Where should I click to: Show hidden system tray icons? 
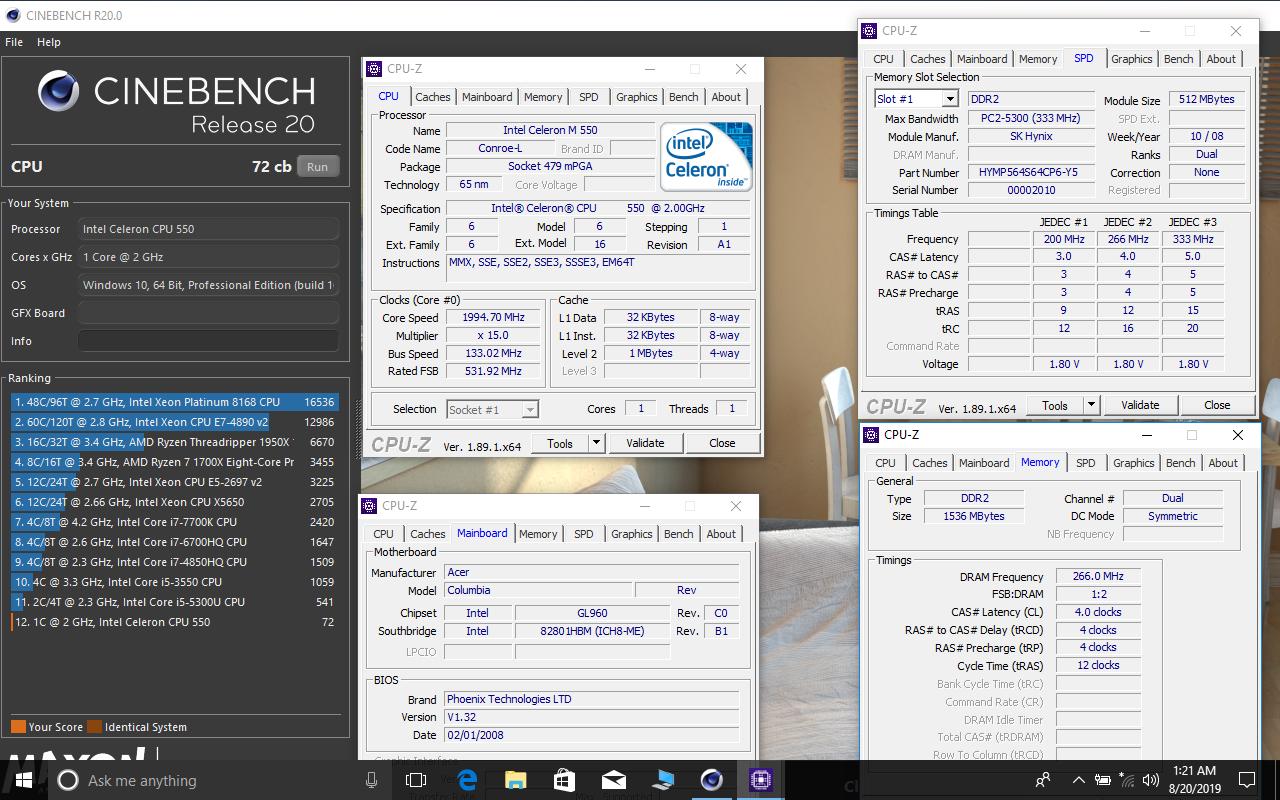(1078, 780)
